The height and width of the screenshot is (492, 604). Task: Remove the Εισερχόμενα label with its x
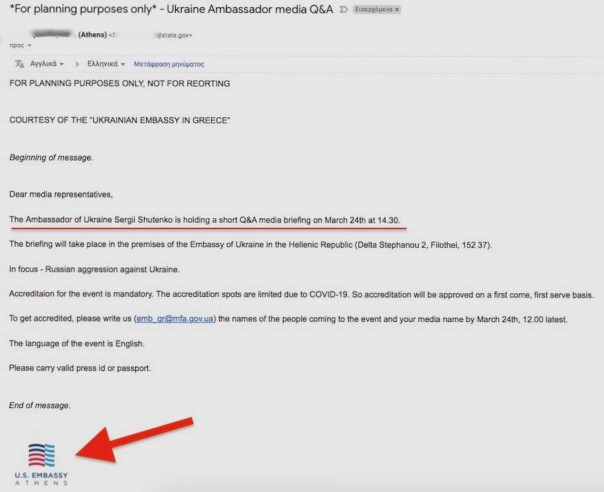pyautogui.click(x=397, y=9)
